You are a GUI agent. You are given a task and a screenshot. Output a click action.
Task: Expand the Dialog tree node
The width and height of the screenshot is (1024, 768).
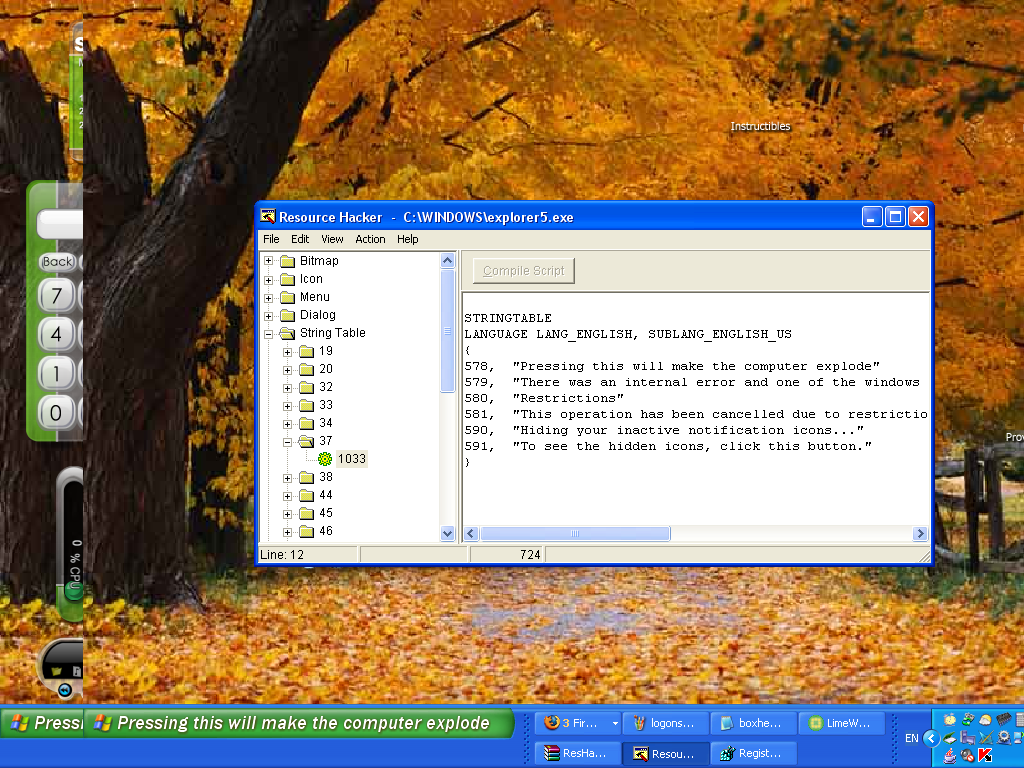(268, 316)
